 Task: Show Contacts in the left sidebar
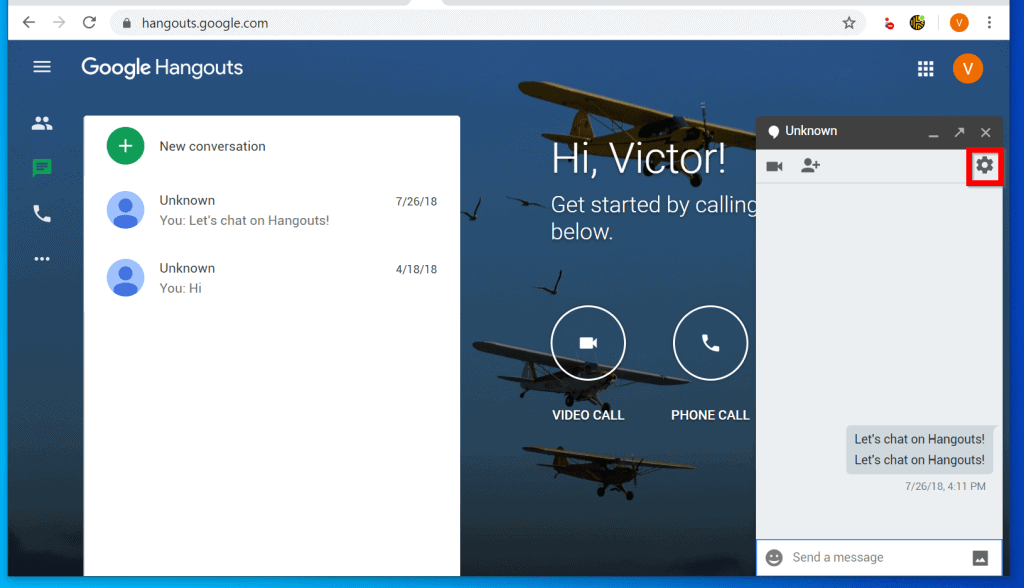tap(42, 123)
